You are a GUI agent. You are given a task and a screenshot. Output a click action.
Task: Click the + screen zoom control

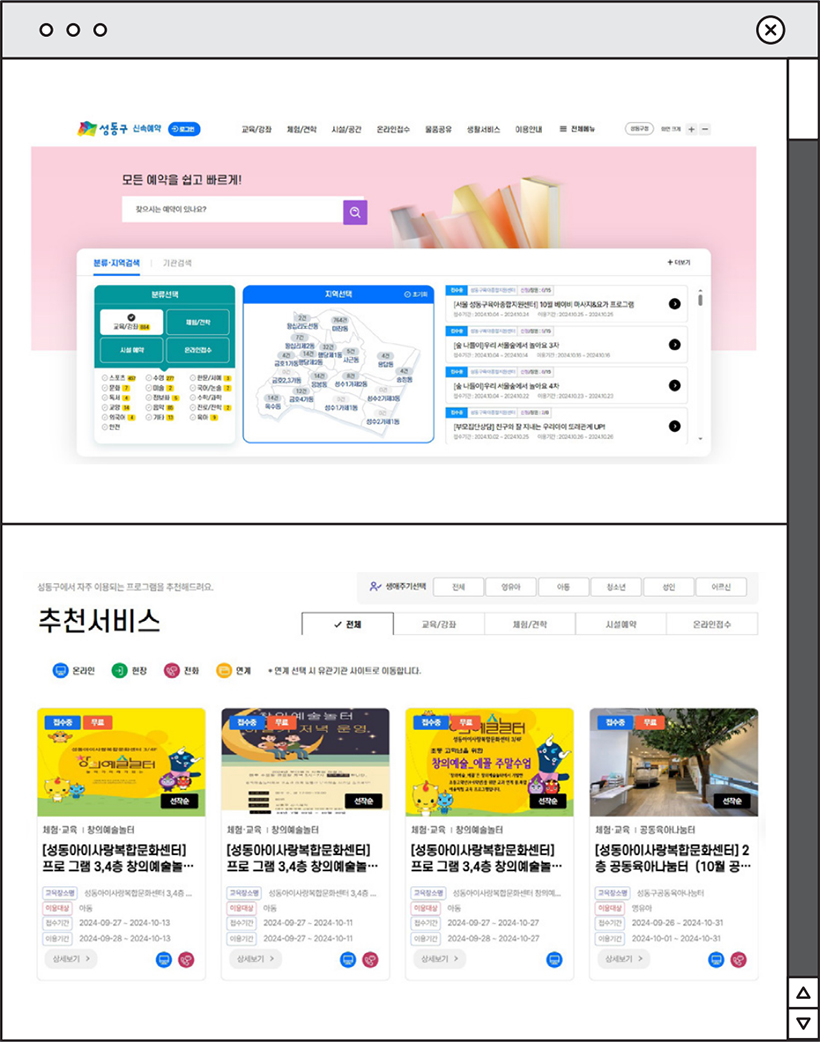690,128
